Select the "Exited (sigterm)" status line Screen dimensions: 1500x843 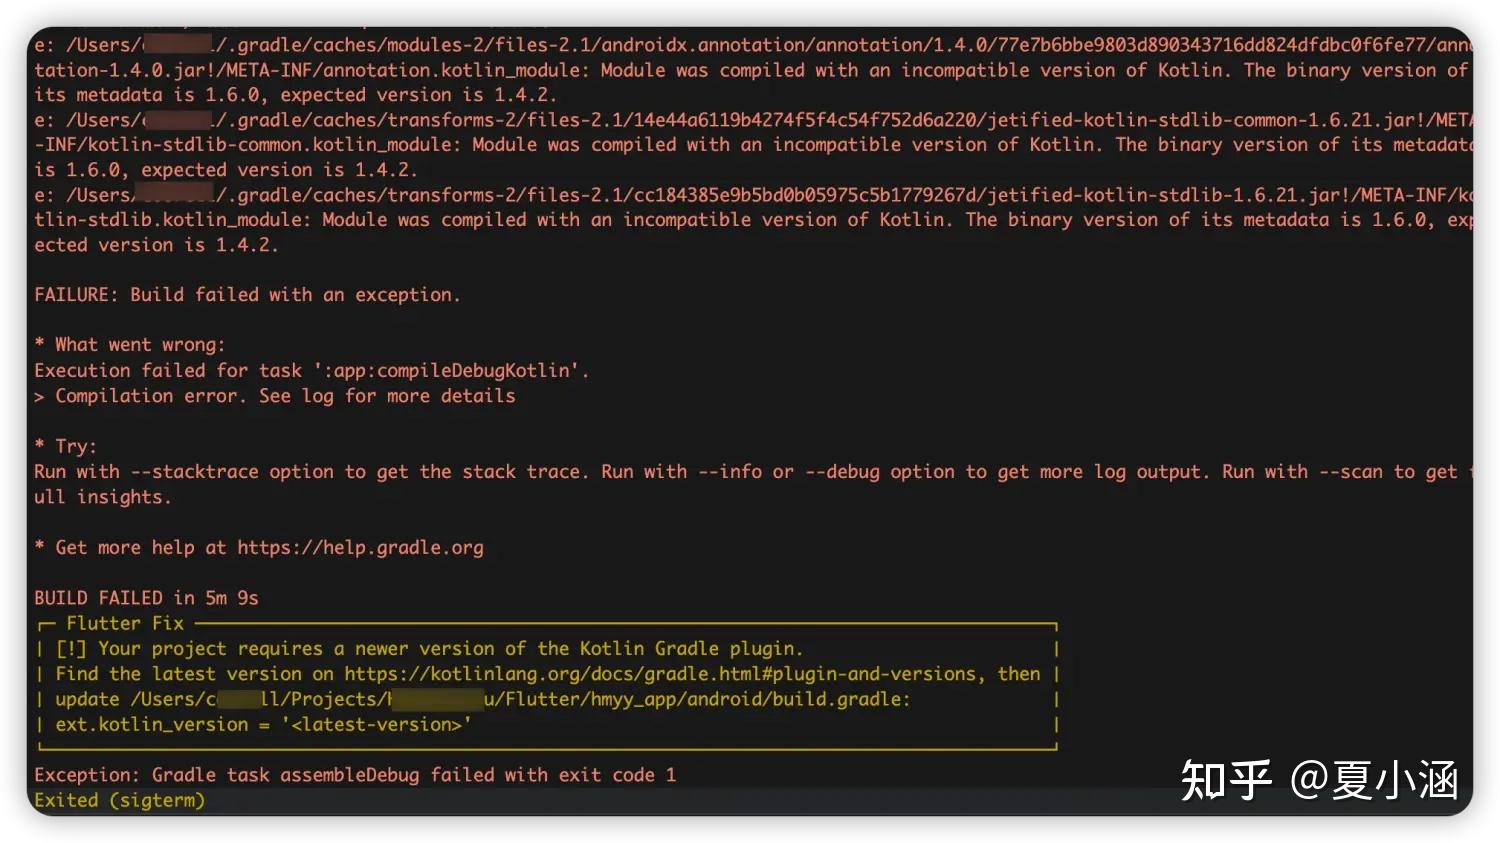pos(119,800)
